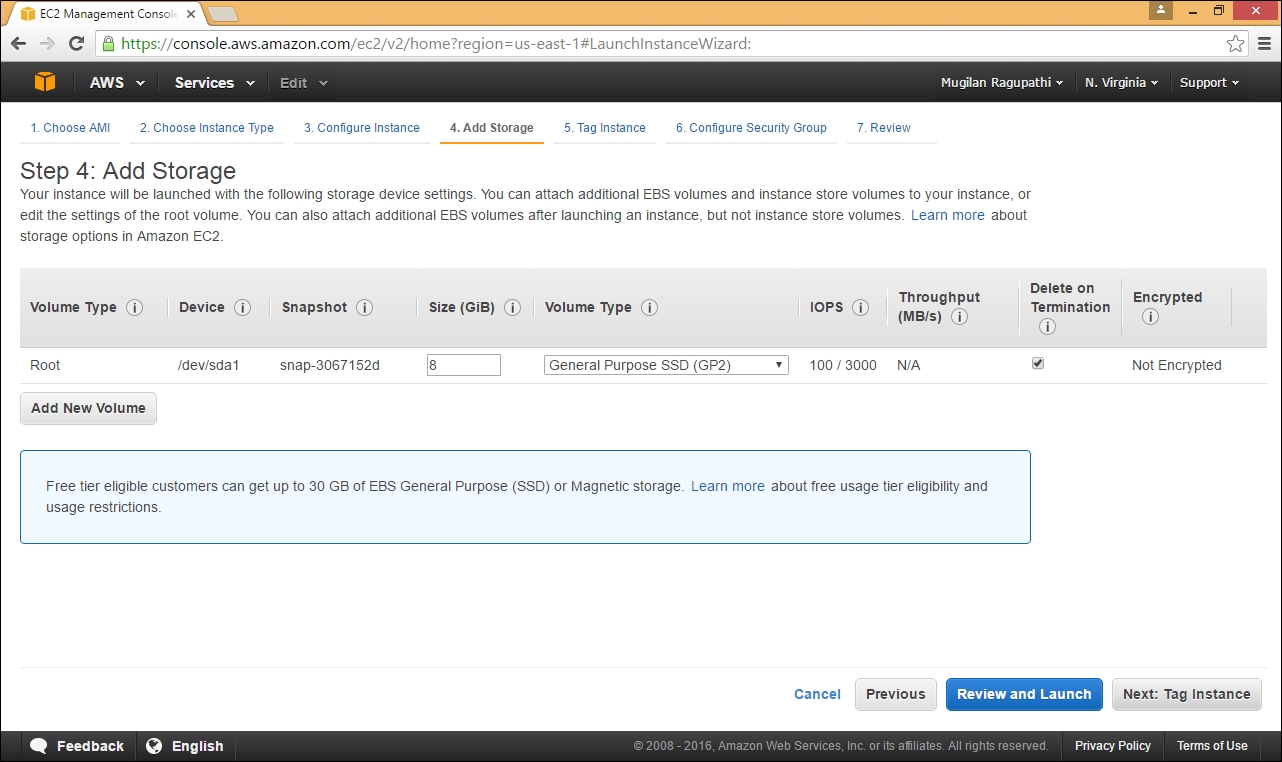Open the Privacy Policy link
The height and width of the screenshot is (762, 1282).
pyautogui.click(x=1113, y=746)
